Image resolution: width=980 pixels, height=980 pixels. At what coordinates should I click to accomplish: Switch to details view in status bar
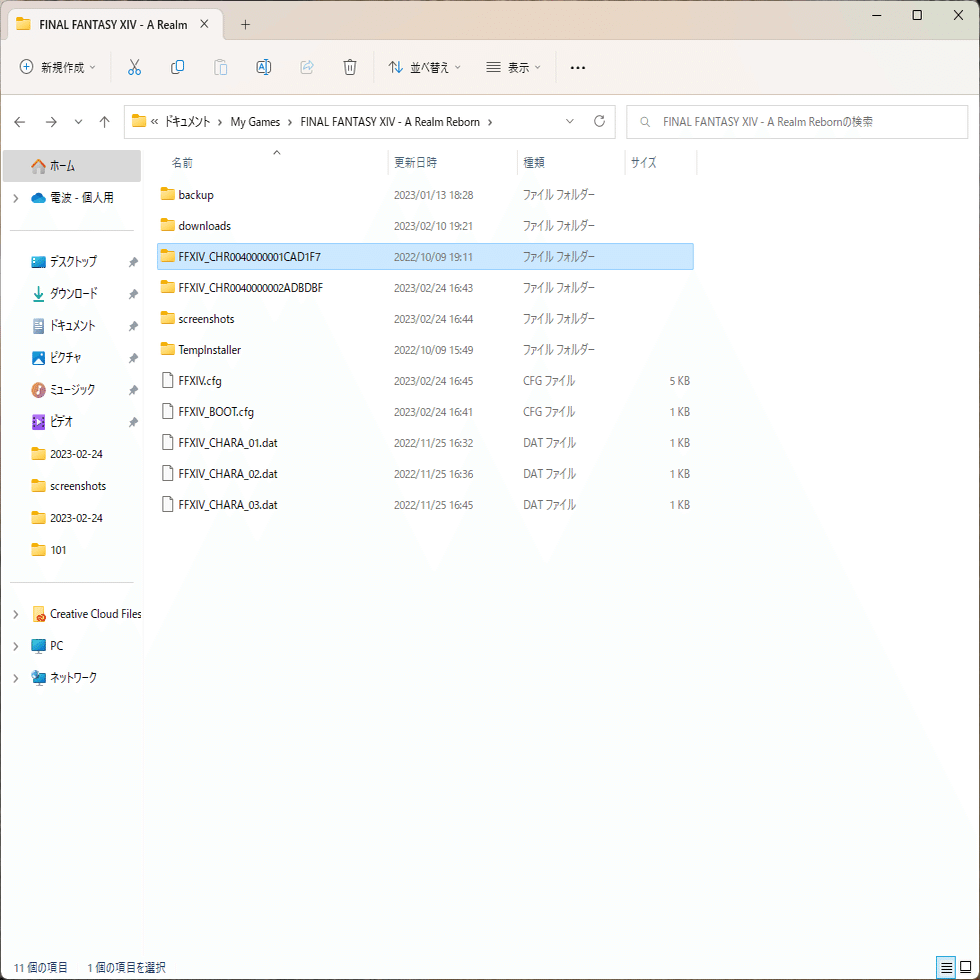[946, 968]
